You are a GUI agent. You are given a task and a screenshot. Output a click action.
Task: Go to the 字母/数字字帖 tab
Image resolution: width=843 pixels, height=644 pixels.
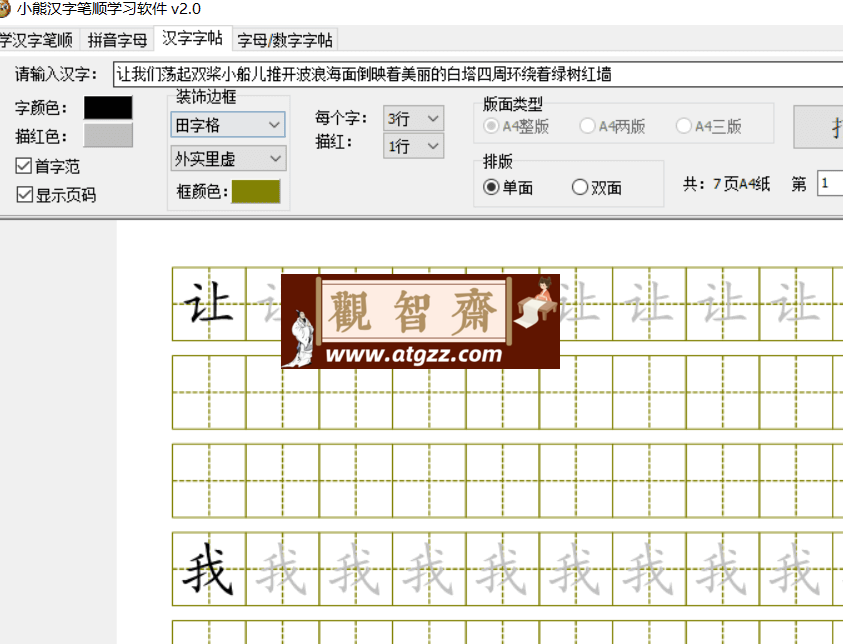pos(285,40)
